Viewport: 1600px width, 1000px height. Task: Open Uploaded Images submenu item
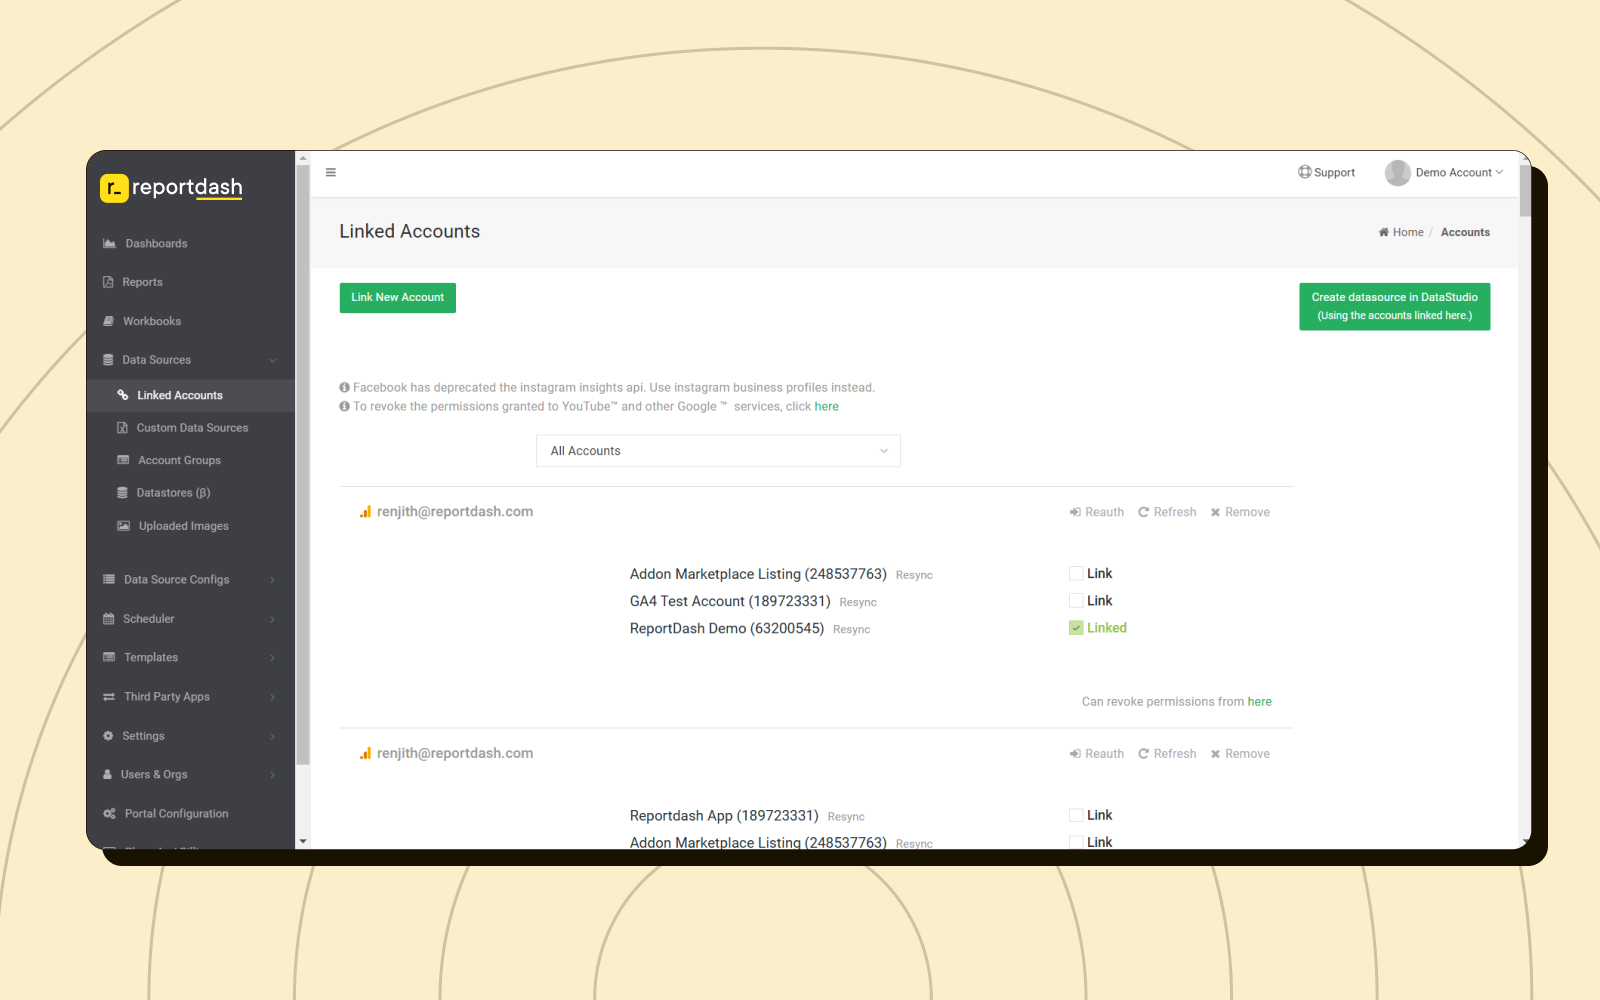pyautogui.click(x=184, y=526)
